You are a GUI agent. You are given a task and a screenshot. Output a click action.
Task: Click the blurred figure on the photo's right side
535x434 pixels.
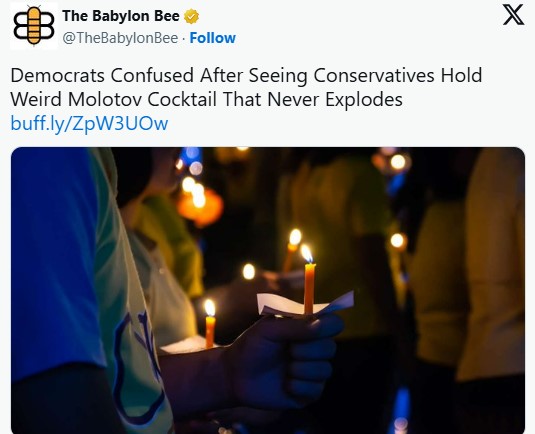tap(495, 266)
